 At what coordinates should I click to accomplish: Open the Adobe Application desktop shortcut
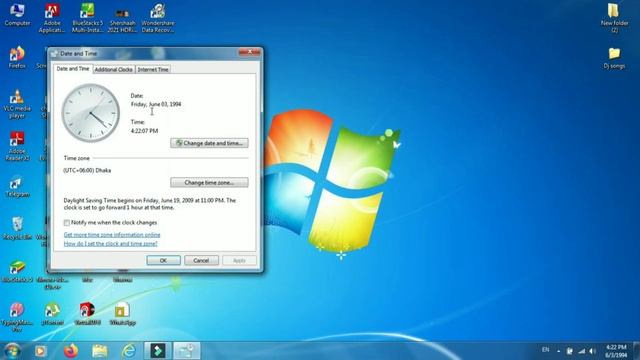[52, 18]
